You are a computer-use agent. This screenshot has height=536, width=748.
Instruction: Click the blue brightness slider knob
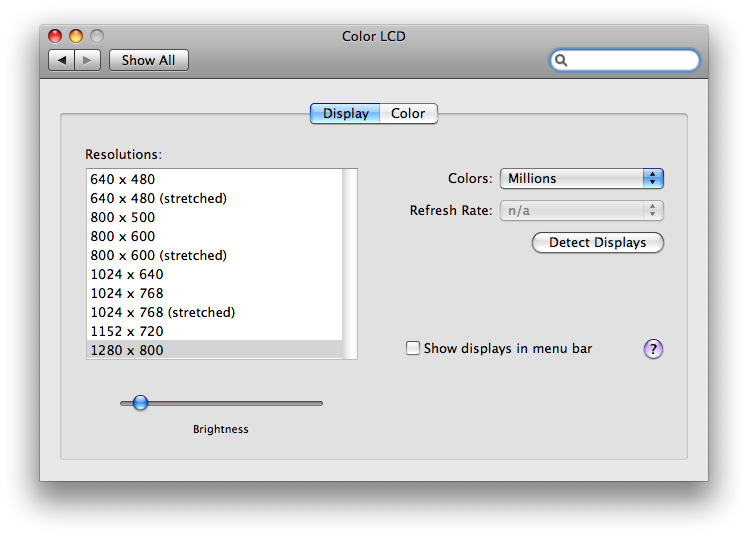click(x=140, y=402)
